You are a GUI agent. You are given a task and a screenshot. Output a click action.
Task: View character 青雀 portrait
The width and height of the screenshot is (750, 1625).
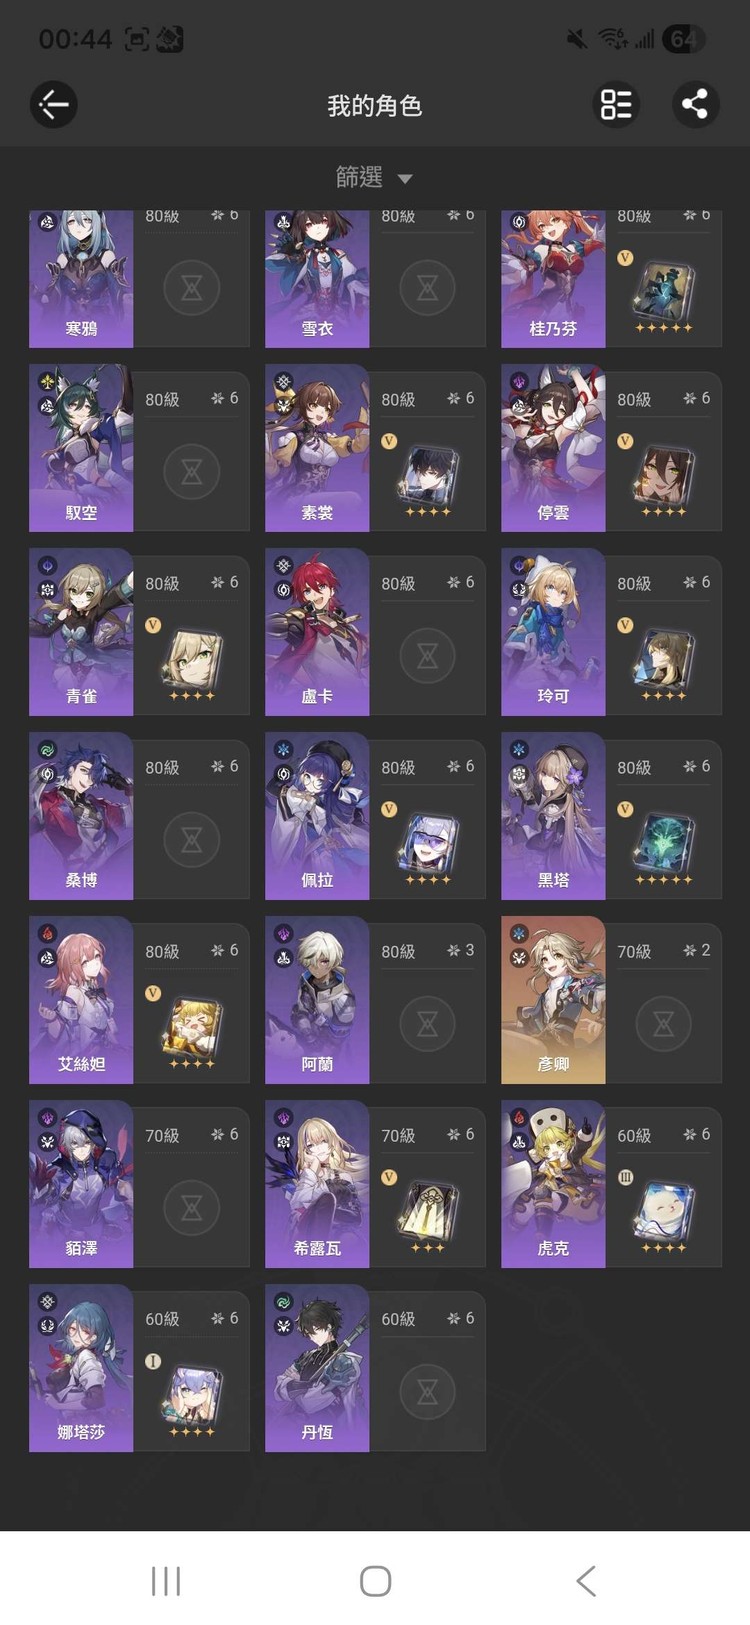click(81, 631)
